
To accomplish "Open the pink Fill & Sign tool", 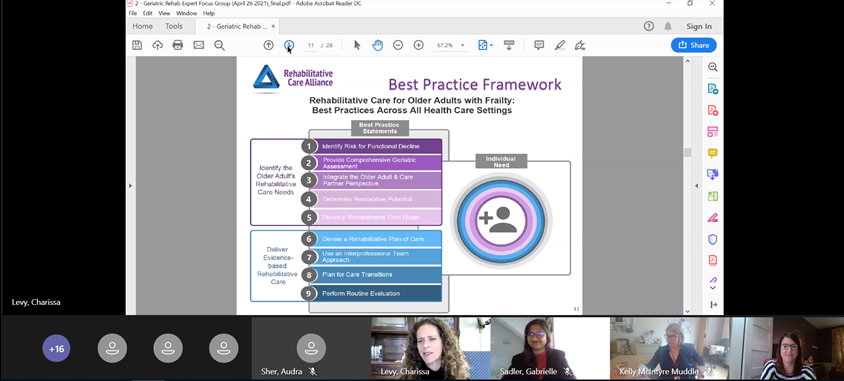I will pyautogui.click(x=713, y=218).
